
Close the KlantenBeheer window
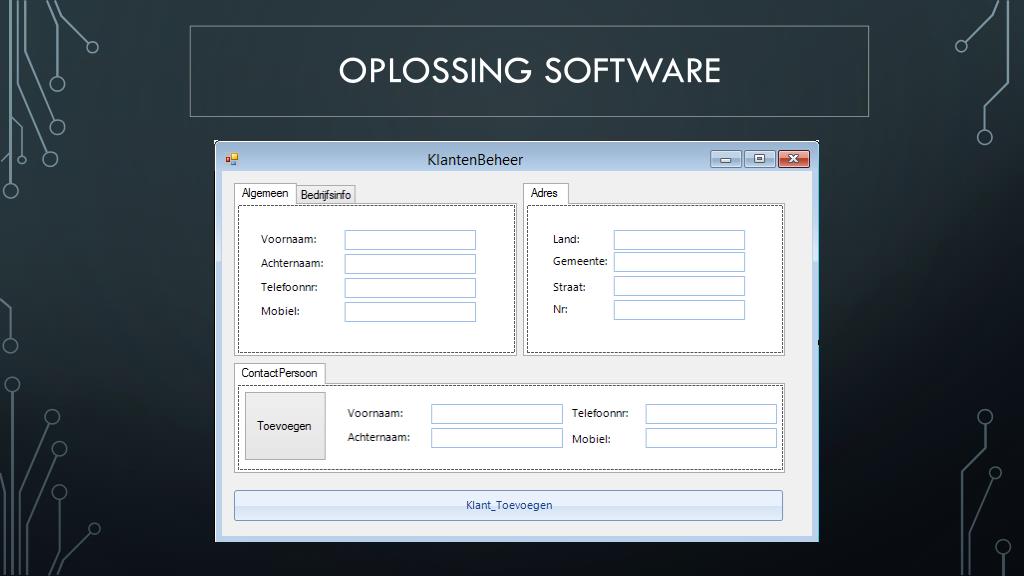tap(793, 159)
